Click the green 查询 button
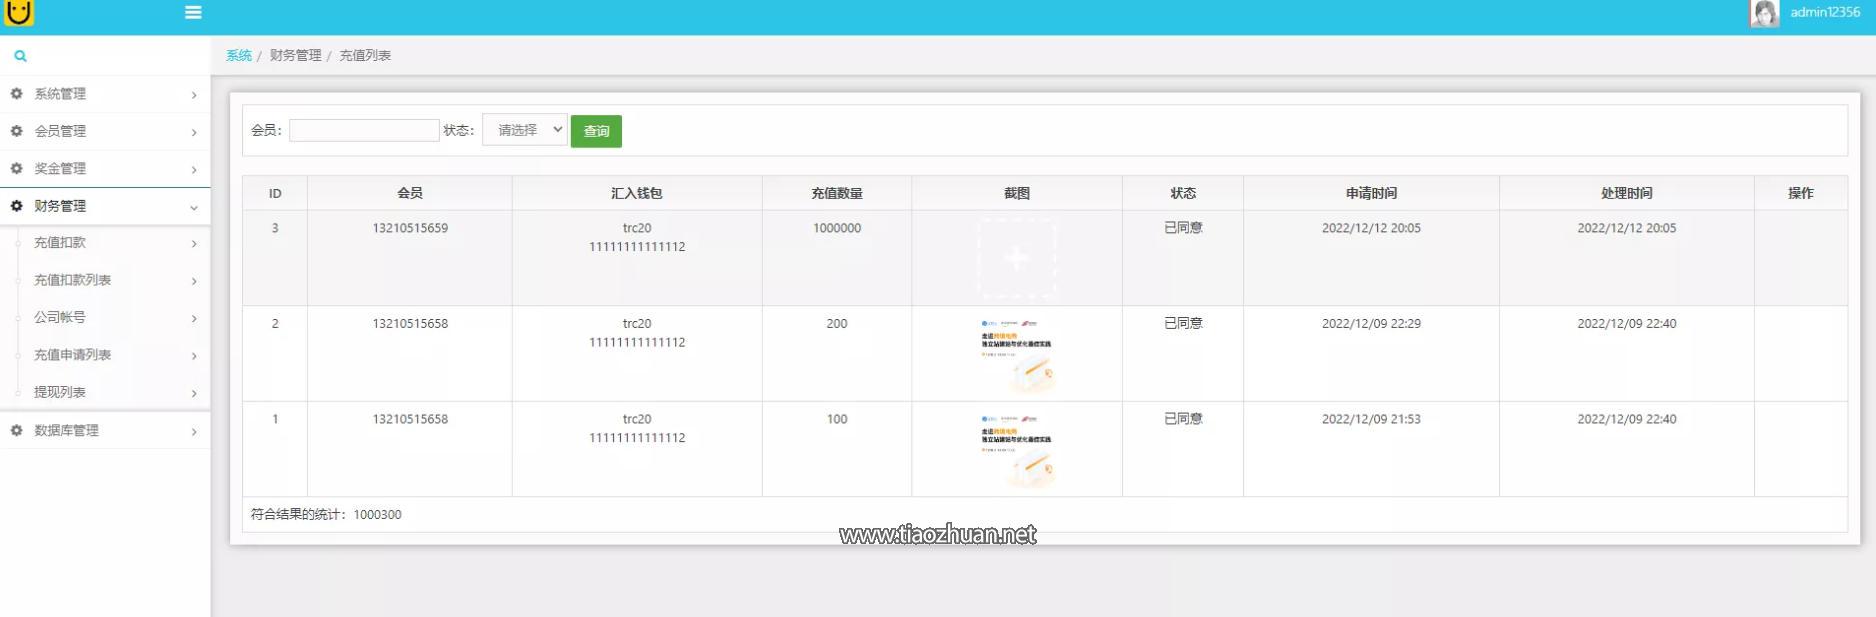This screenshot has width=1876, height=617. point(596,131)
